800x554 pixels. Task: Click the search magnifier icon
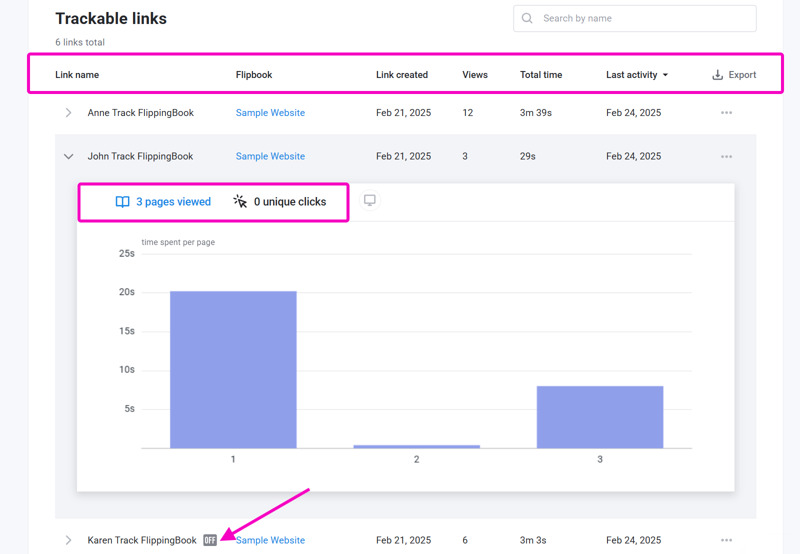point(527,18)
